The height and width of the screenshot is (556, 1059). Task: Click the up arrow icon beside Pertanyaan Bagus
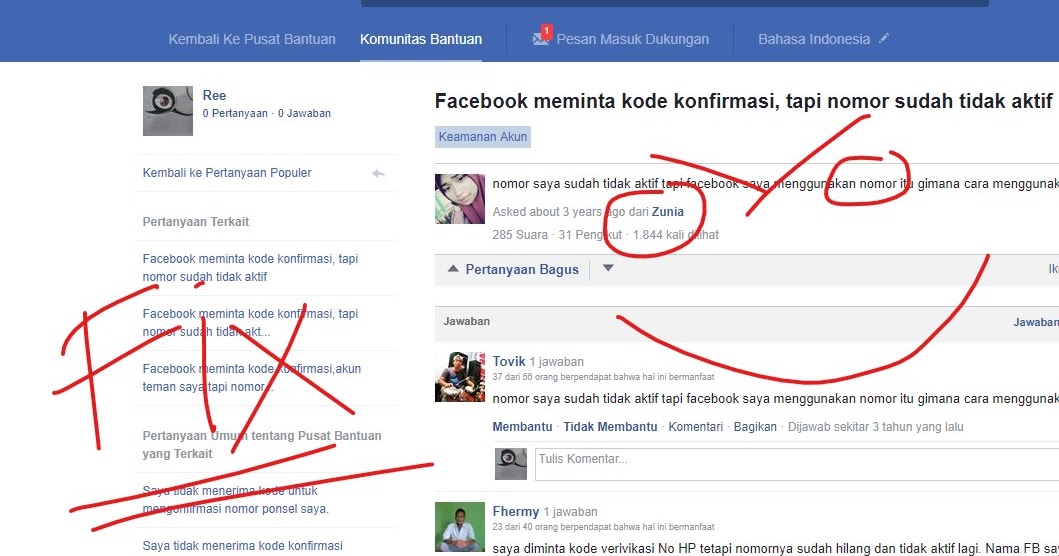click(x=453, y=268)
